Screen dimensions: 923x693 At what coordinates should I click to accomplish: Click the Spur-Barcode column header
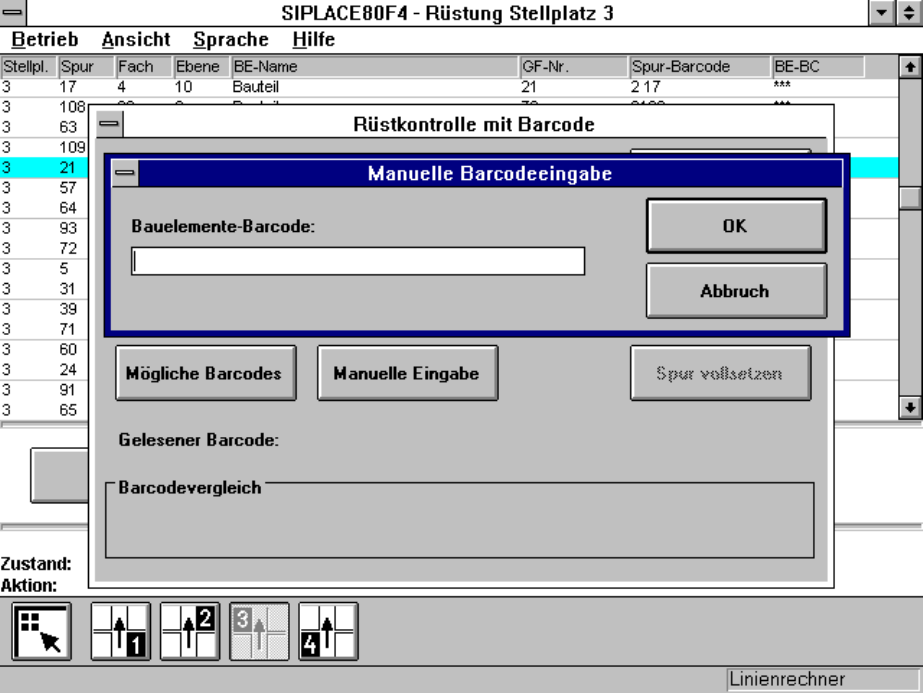[700, 67]
